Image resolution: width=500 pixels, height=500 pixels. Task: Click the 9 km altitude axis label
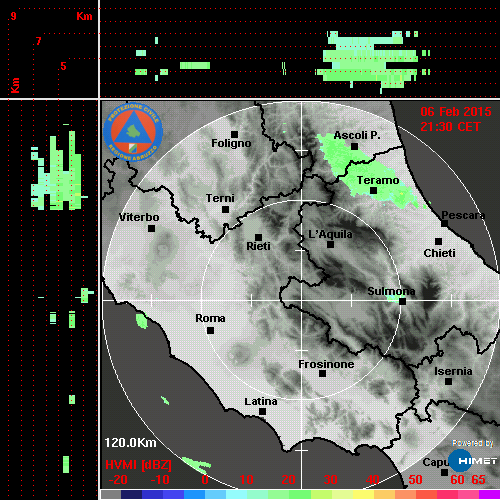(x=13, y=16)
